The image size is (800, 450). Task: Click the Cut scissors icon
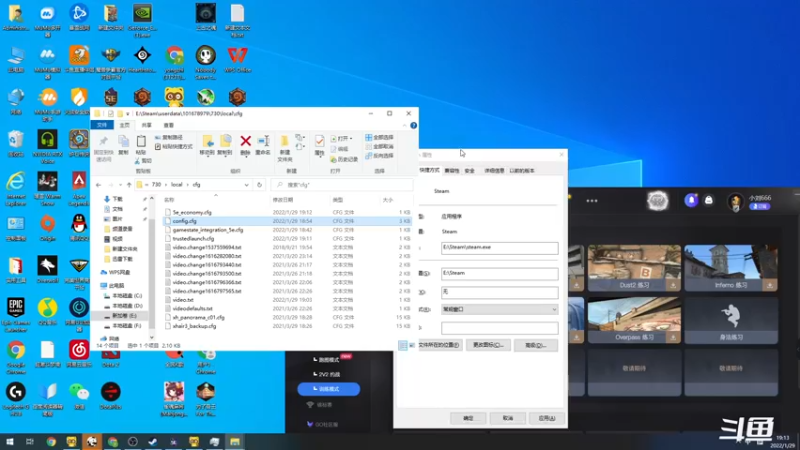click(138, 161)
